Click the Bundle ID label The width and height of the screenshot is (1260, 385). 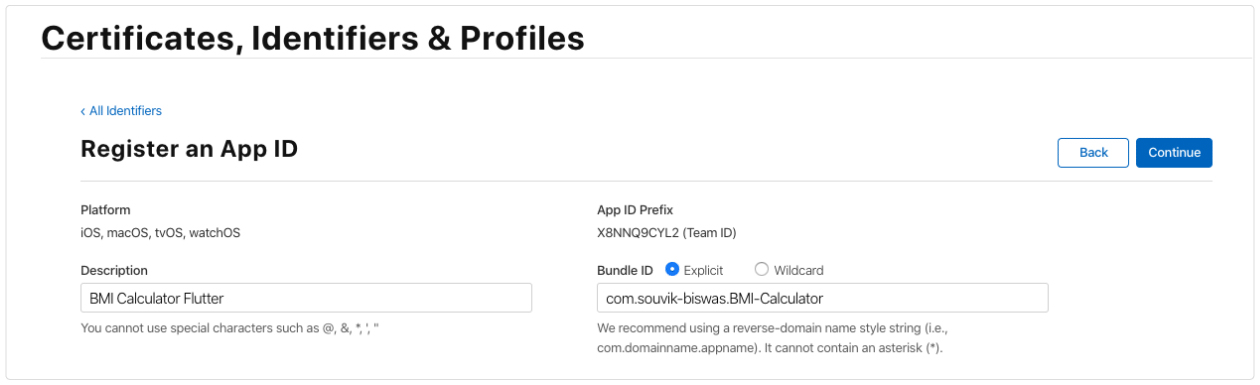[625, 270]
